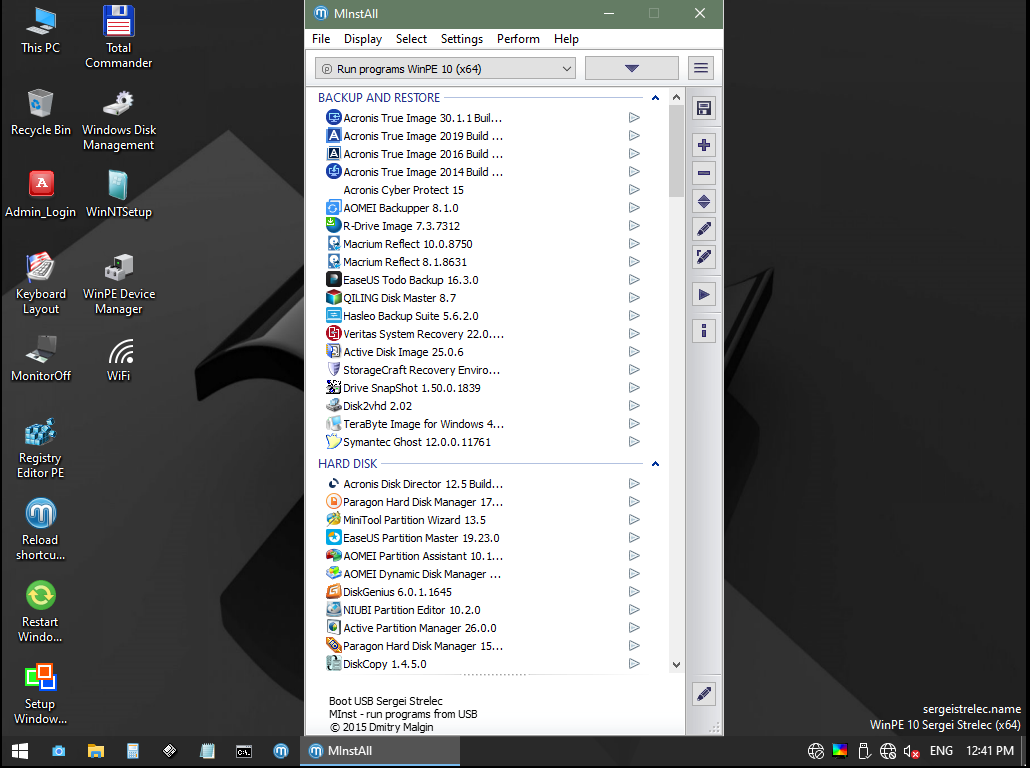Select the EaseUS Partition Master 19.23.0 entry
1030x768 pixels.
point(422,537)
